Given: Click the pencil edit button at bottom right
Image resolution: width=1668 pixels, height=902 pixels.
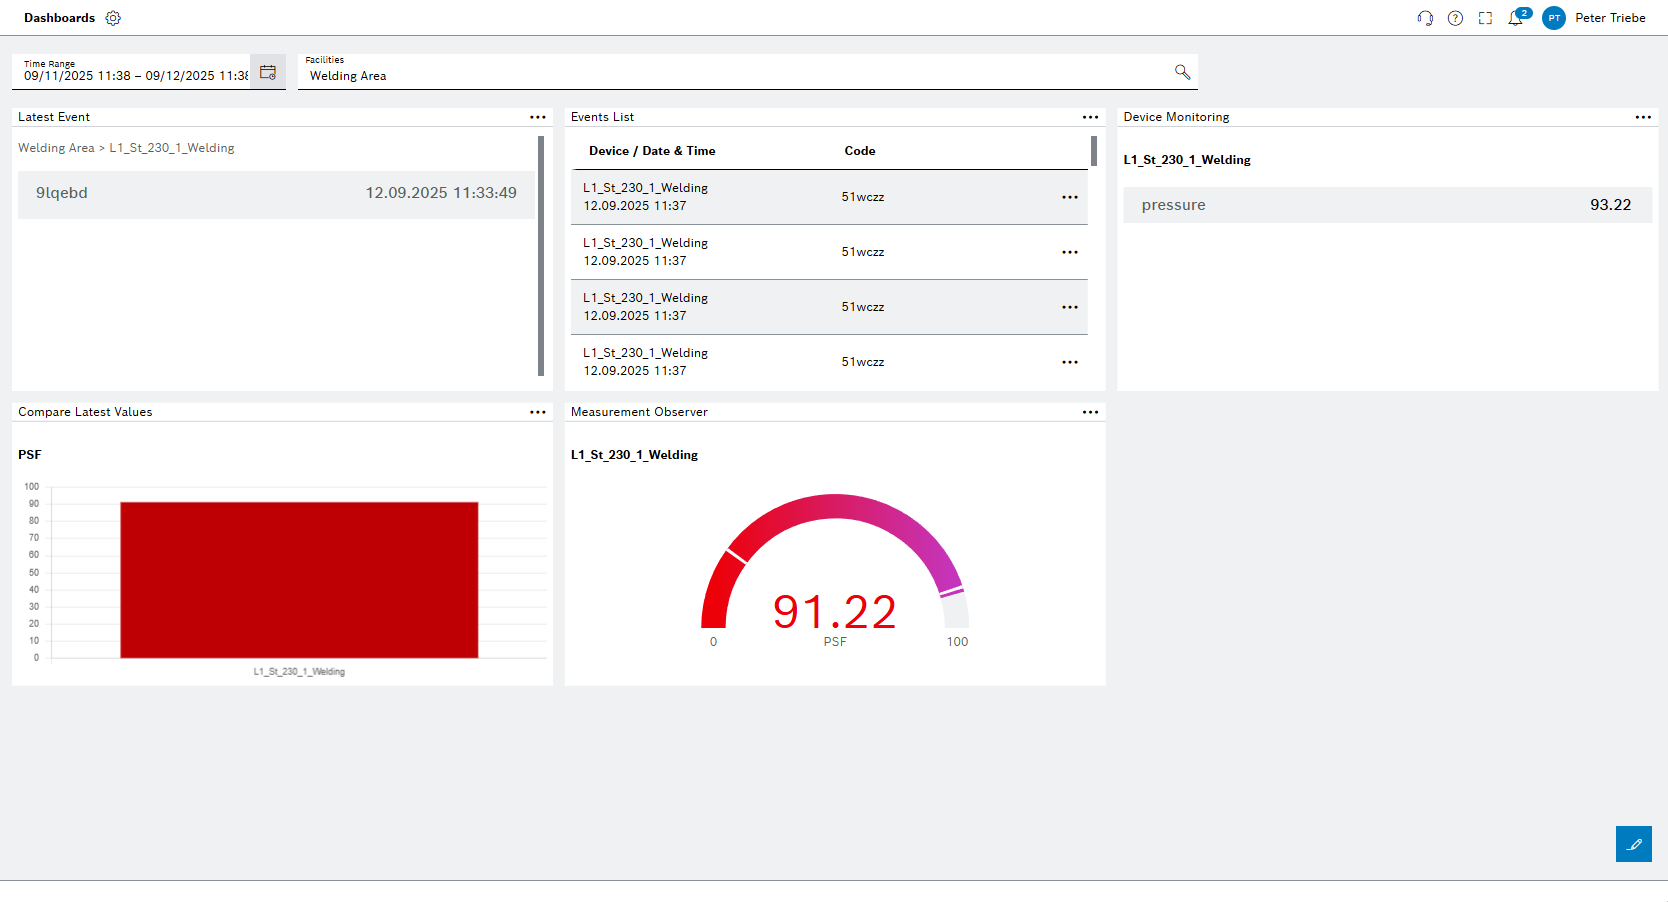Looking at the screenshot, I should 1634,844.
